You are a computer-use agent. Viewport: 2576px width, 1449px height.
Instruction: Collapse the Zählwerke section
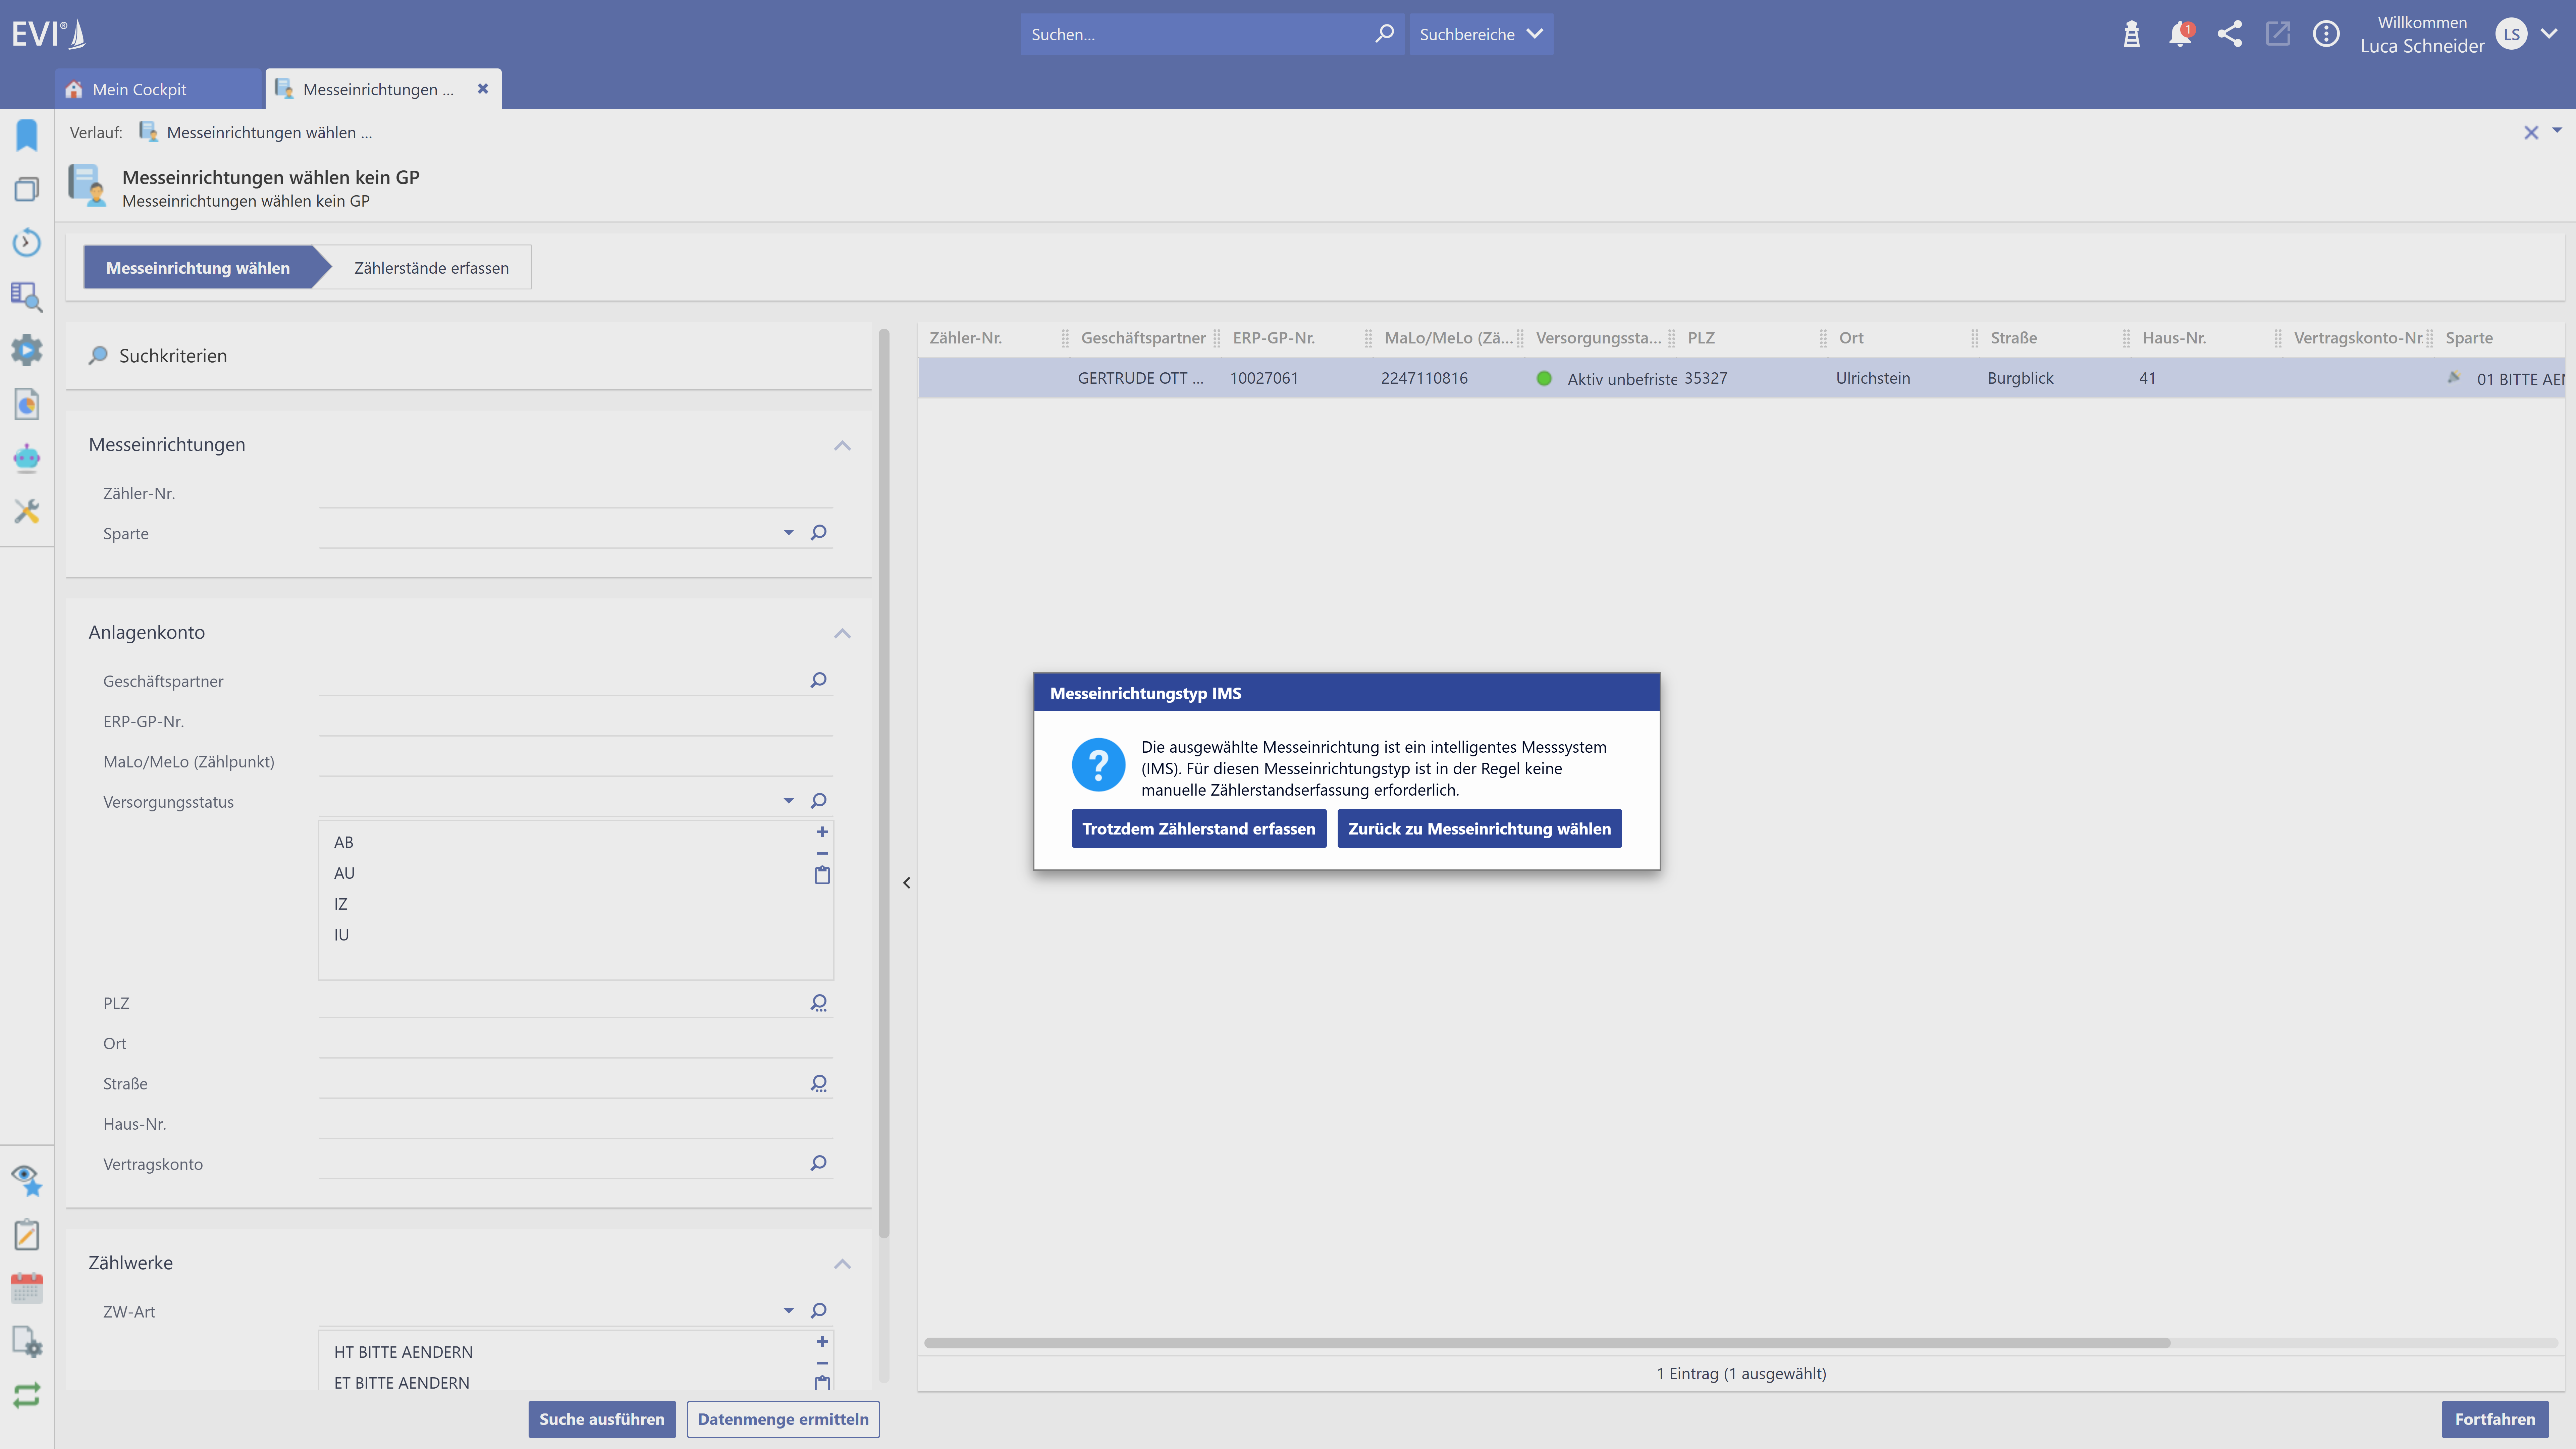coord(842,1264)
